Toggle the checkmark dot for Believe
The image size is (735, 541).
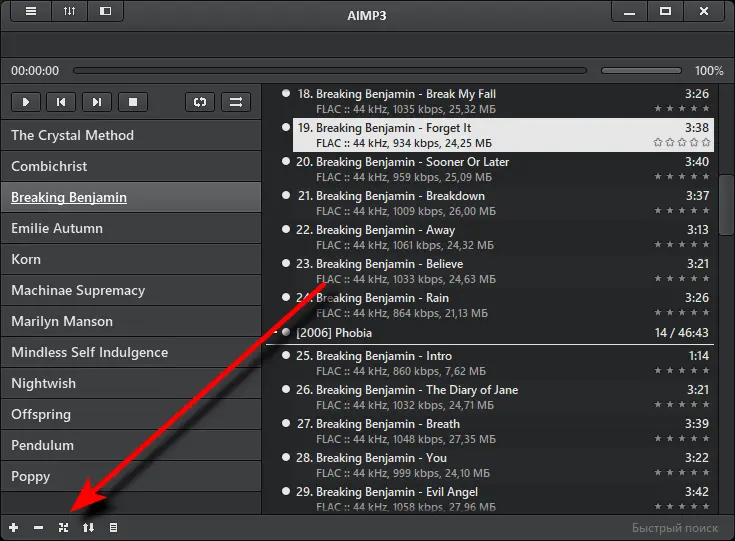286,263
